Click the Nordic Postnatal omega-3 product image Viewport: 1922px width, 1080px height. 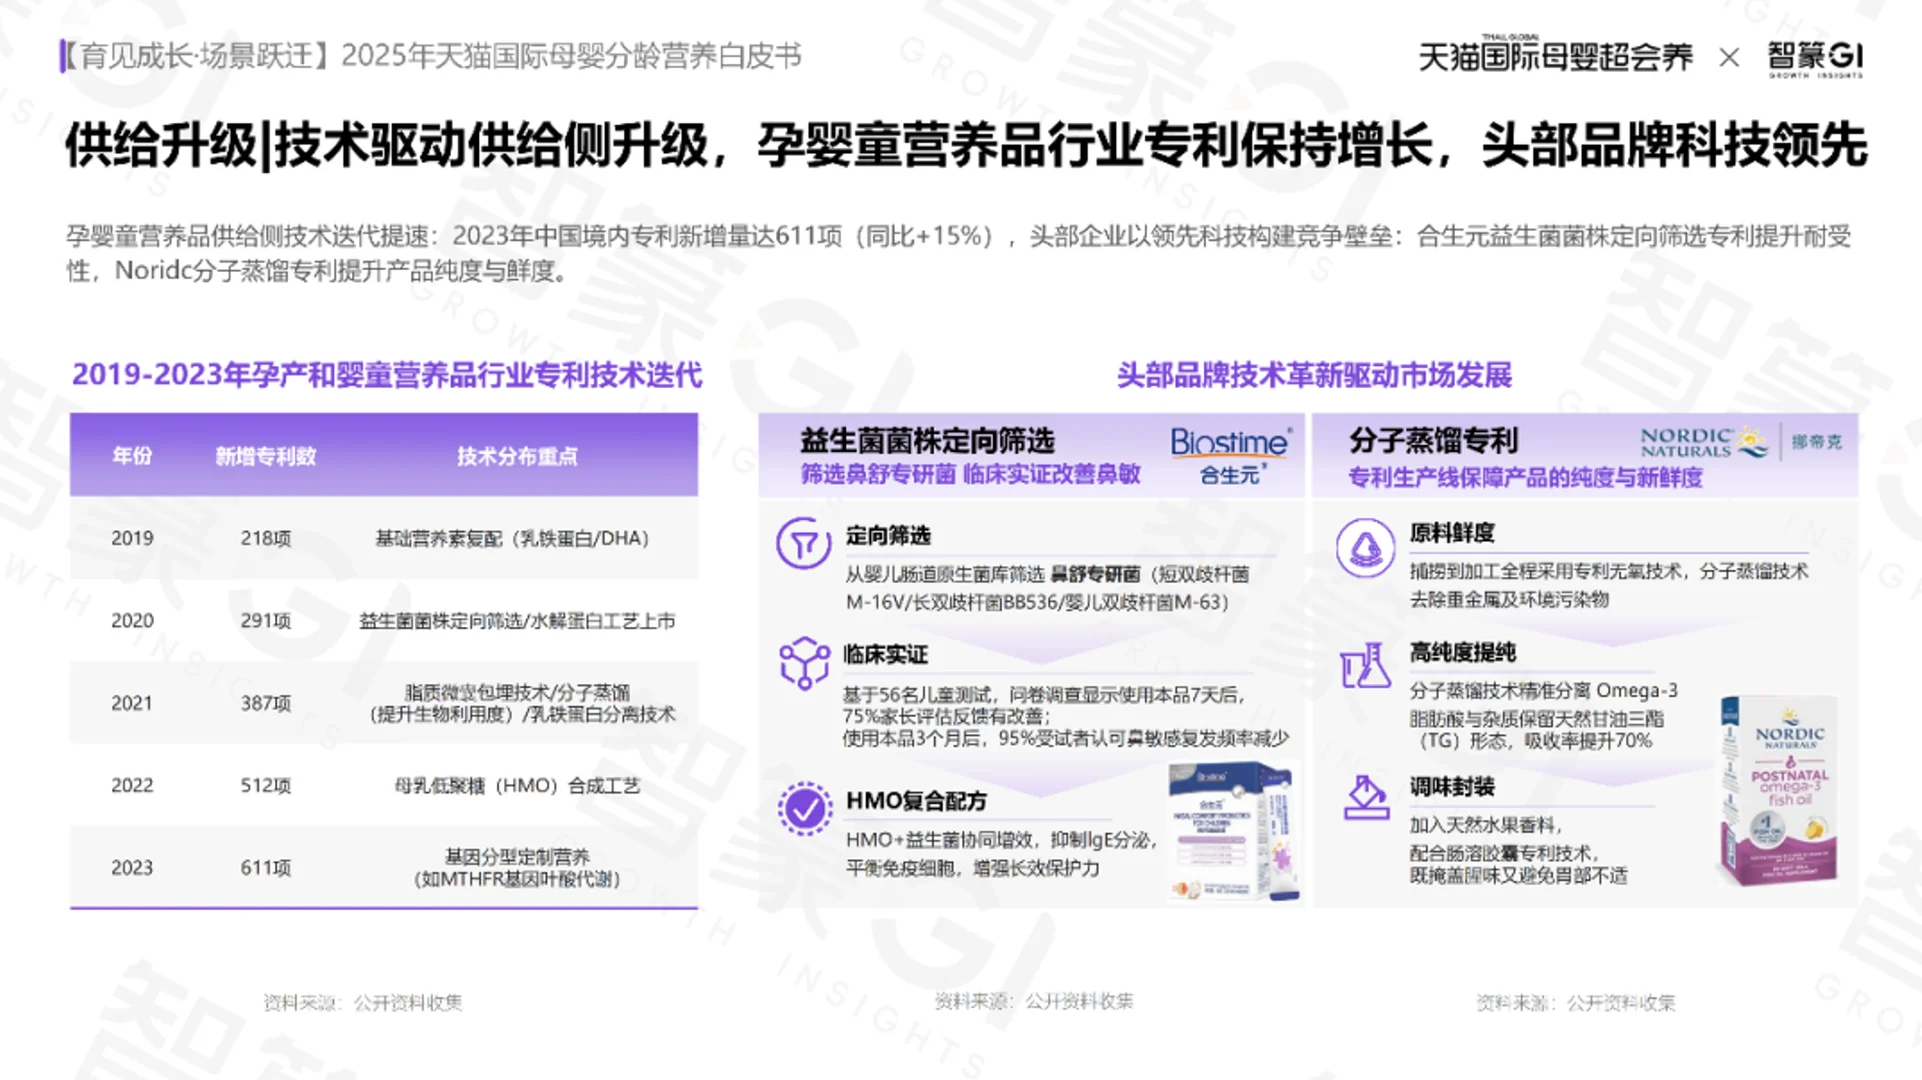[x=1781, y=792]
